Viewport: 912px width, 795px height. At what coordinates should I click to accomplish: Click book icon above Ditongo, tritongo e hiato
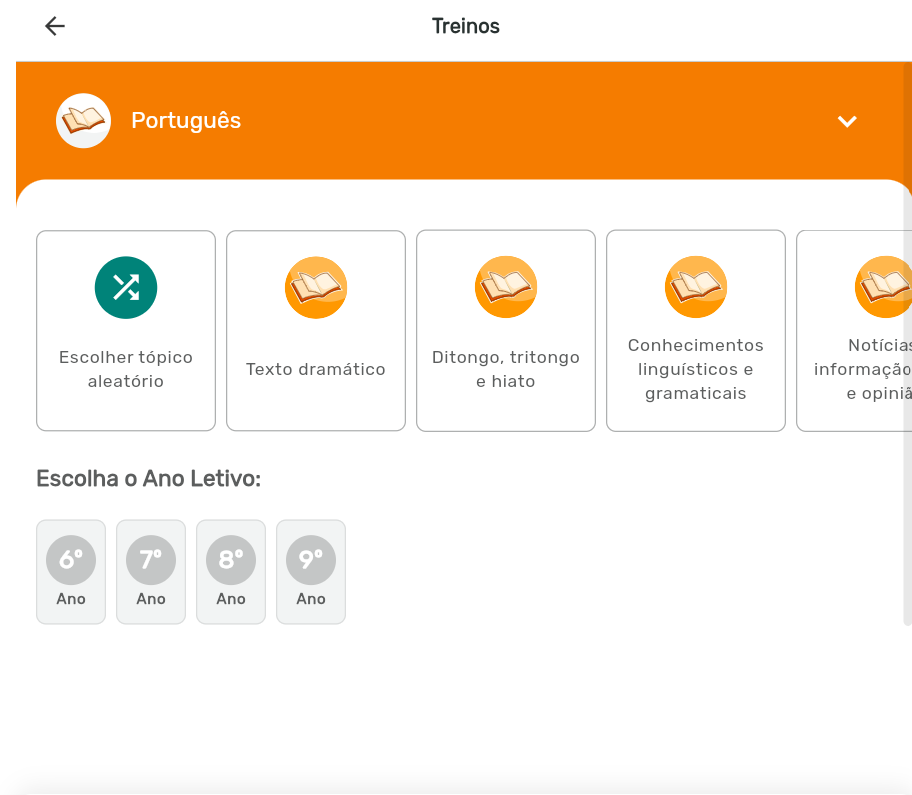[x=506, y=288]
